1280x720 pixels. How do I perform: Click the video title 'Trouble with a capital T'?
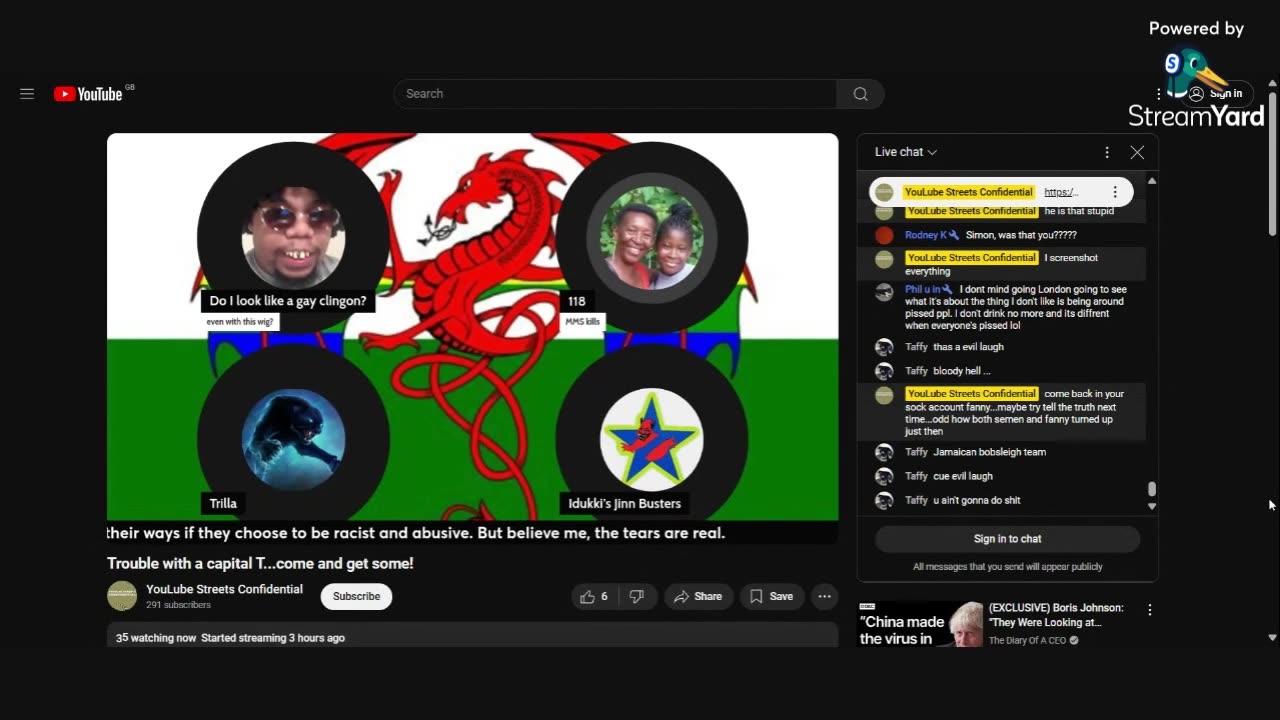pos(260,563)
